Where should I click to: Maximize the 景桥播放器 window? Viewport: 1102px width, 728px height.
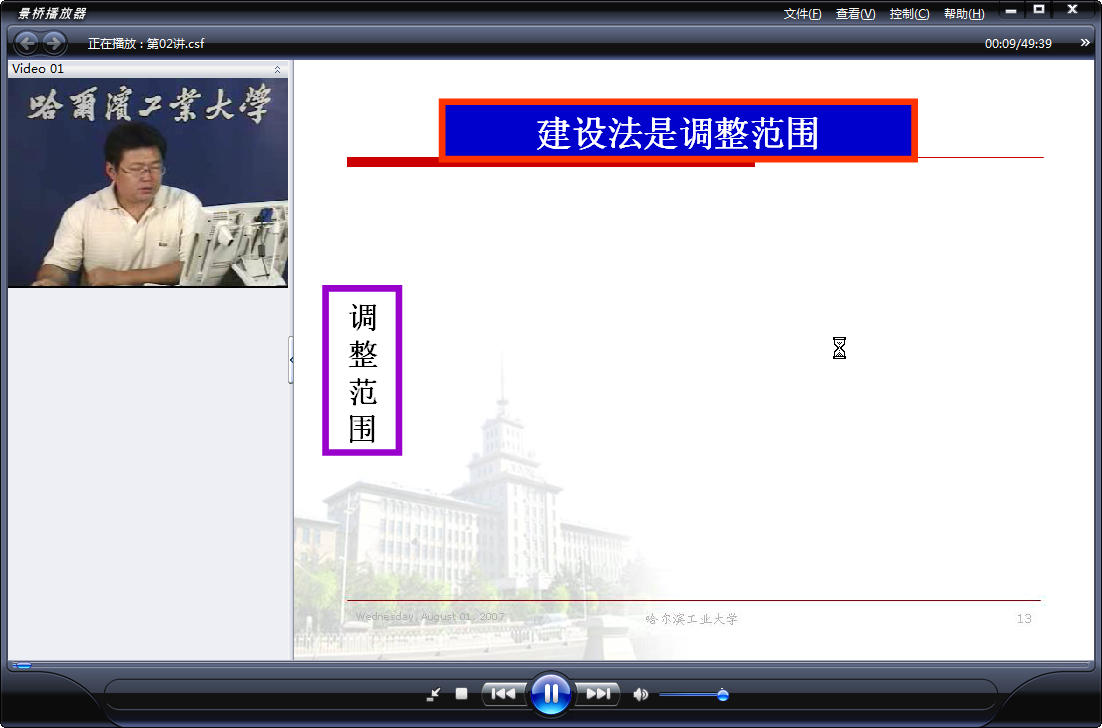1039,9
